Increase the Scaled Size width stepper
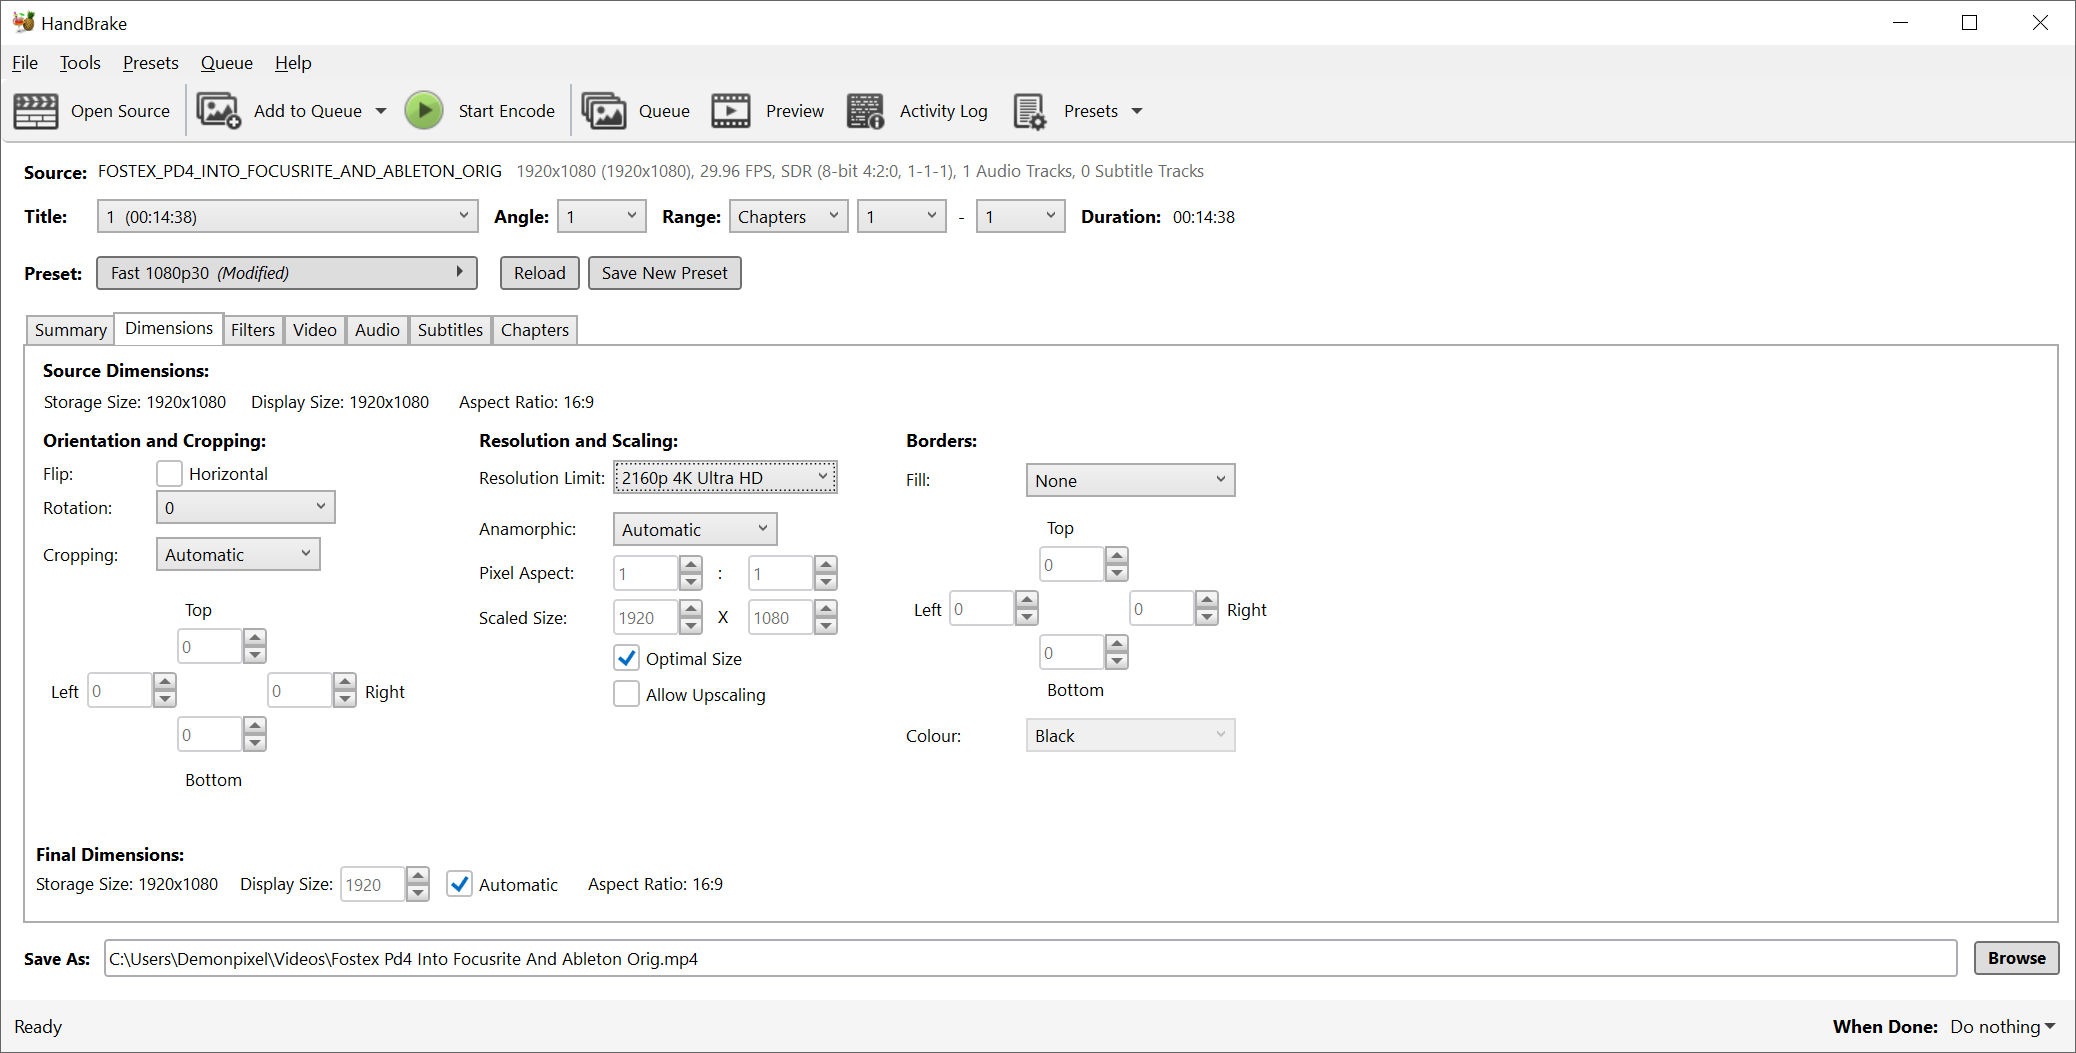The height and width of the screenshot is (1053, 2076). 691,609
